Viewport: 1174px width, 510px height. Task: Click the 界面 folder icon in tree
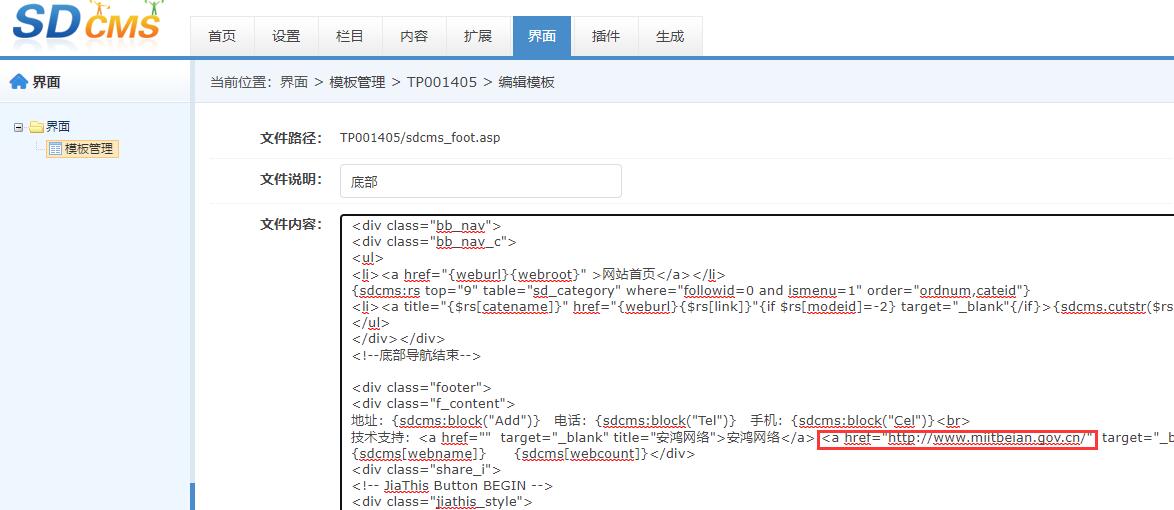[36, 127]
